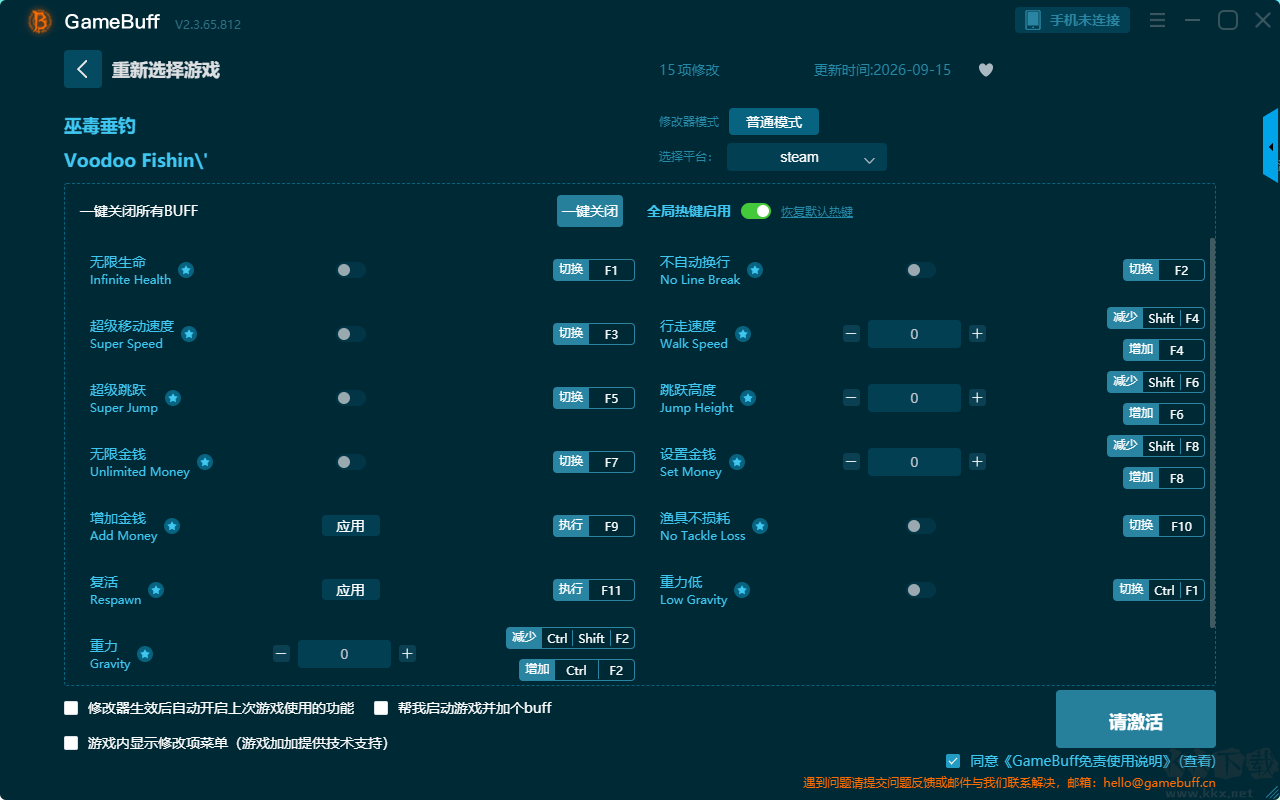Click 重新选择游戏 to reselect game
The height and width of the screenshot is (800, 1280).
pyautogui.click(x=166, y=70)
